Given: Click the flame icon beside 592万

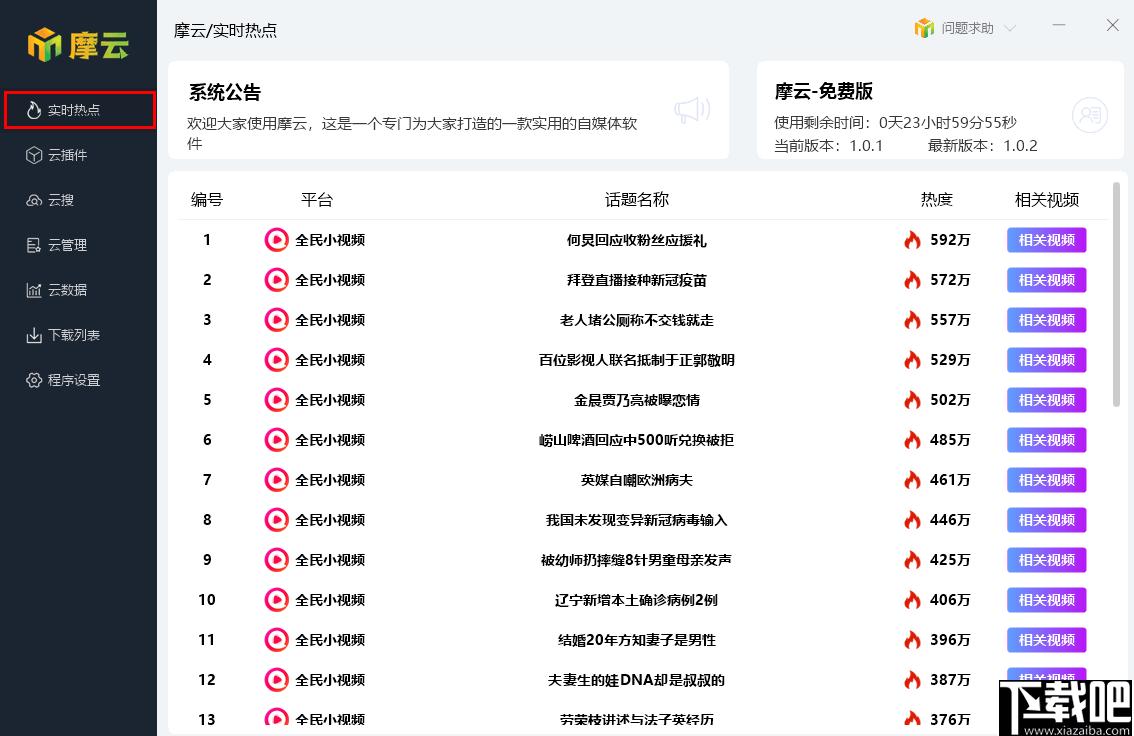Looking at the screenshot, I should pos(913,239).
